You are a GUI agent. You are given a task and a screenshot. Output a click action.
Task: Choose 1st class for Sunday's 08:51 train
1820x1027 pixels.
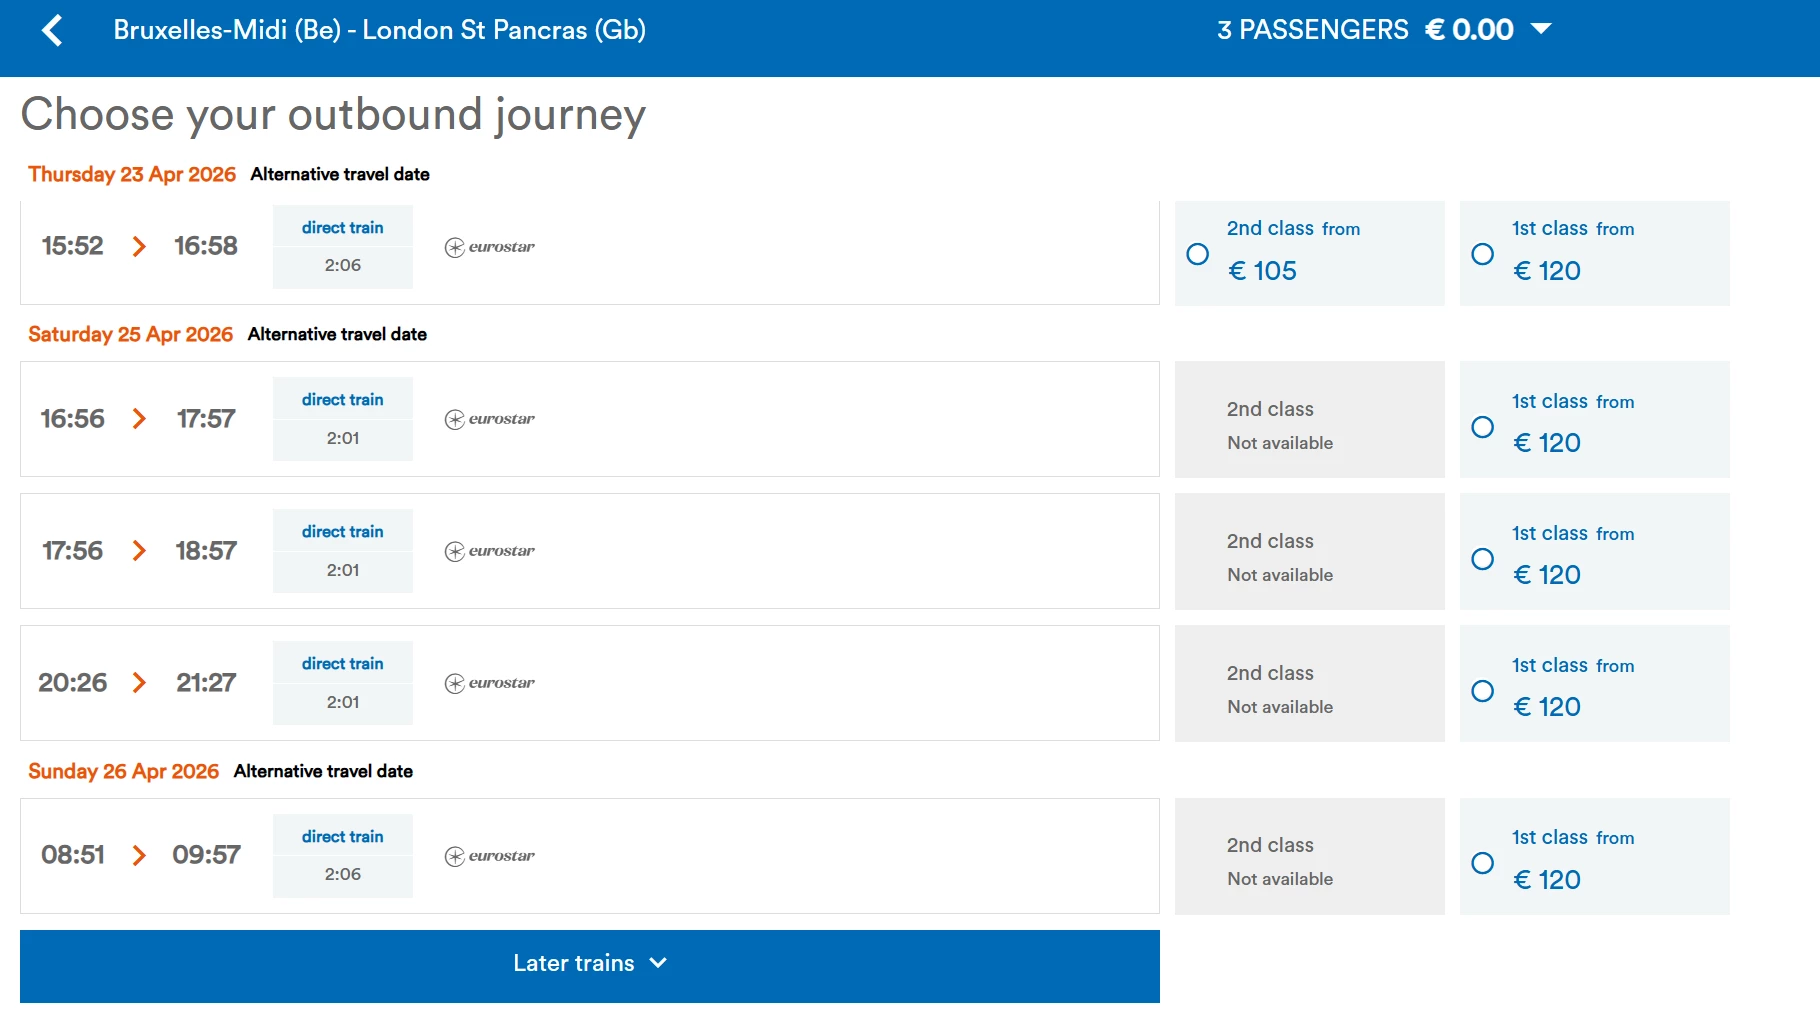coord(1483,863)
